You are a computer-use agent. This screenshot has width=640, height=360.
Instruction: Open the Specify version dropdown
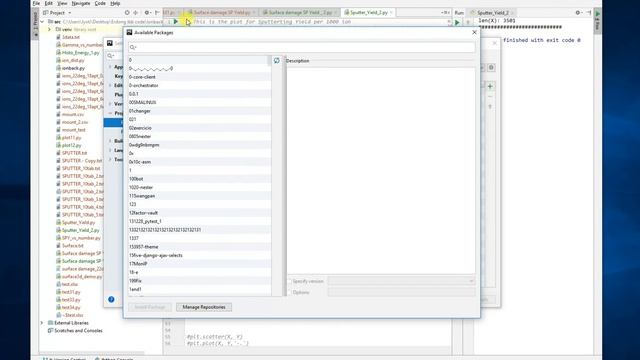pos(401,281)
